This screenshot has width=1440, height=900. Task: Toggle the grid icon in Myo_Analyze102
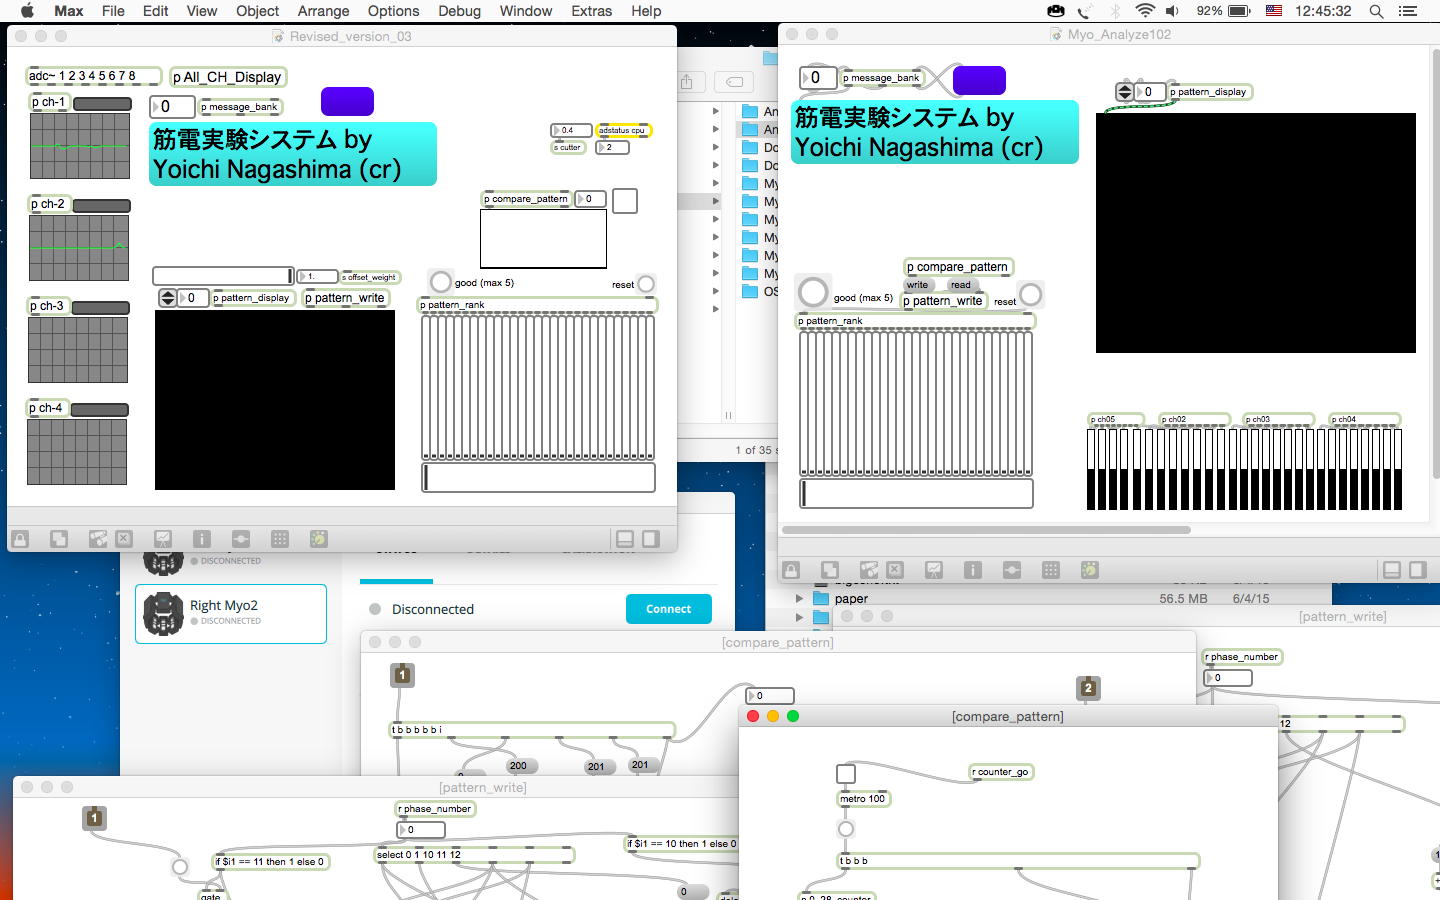tap(1051, 570)
